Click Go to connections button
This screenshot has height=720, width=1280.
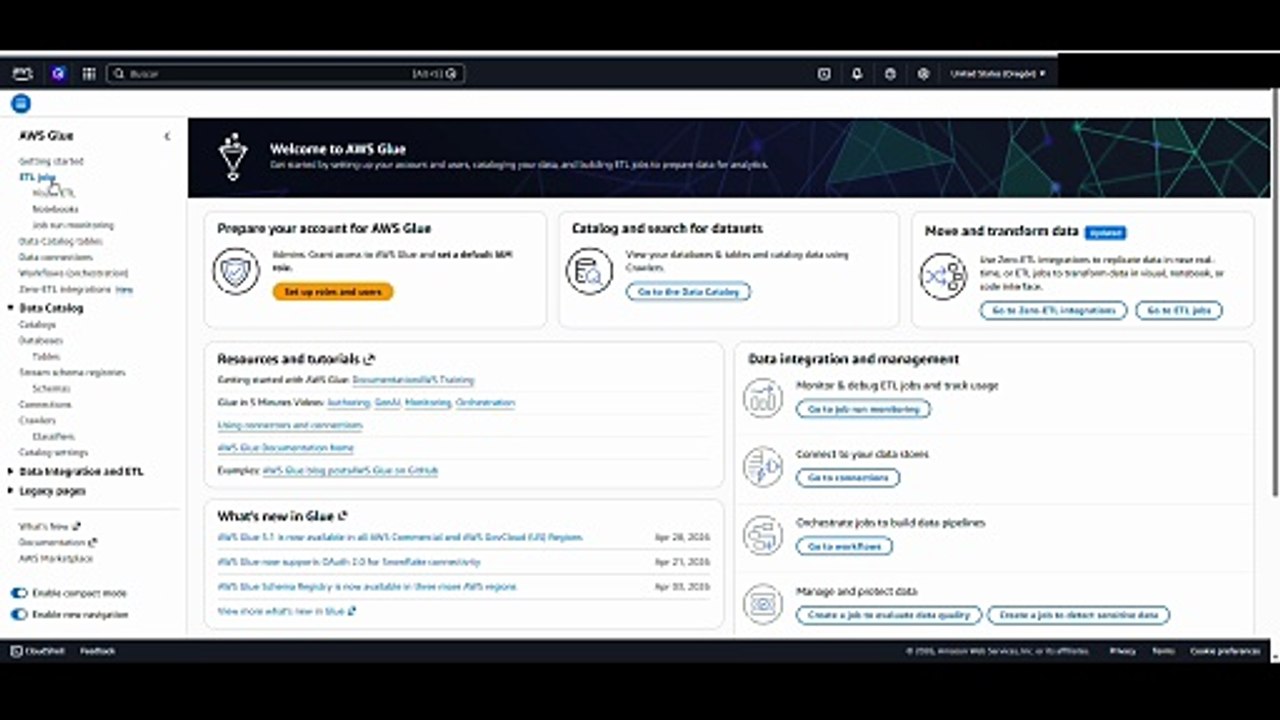point(848,478)
